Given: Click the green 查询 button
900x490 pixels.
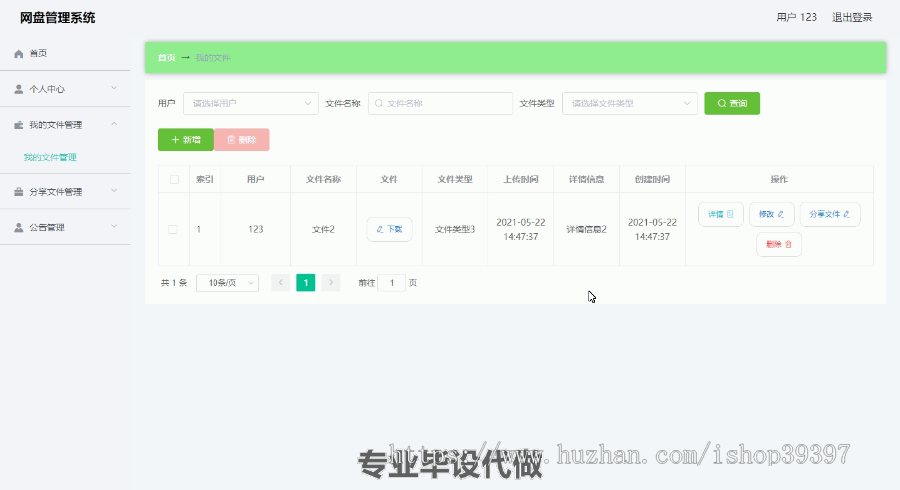Looking at the screenshot, I should [732, 103].
